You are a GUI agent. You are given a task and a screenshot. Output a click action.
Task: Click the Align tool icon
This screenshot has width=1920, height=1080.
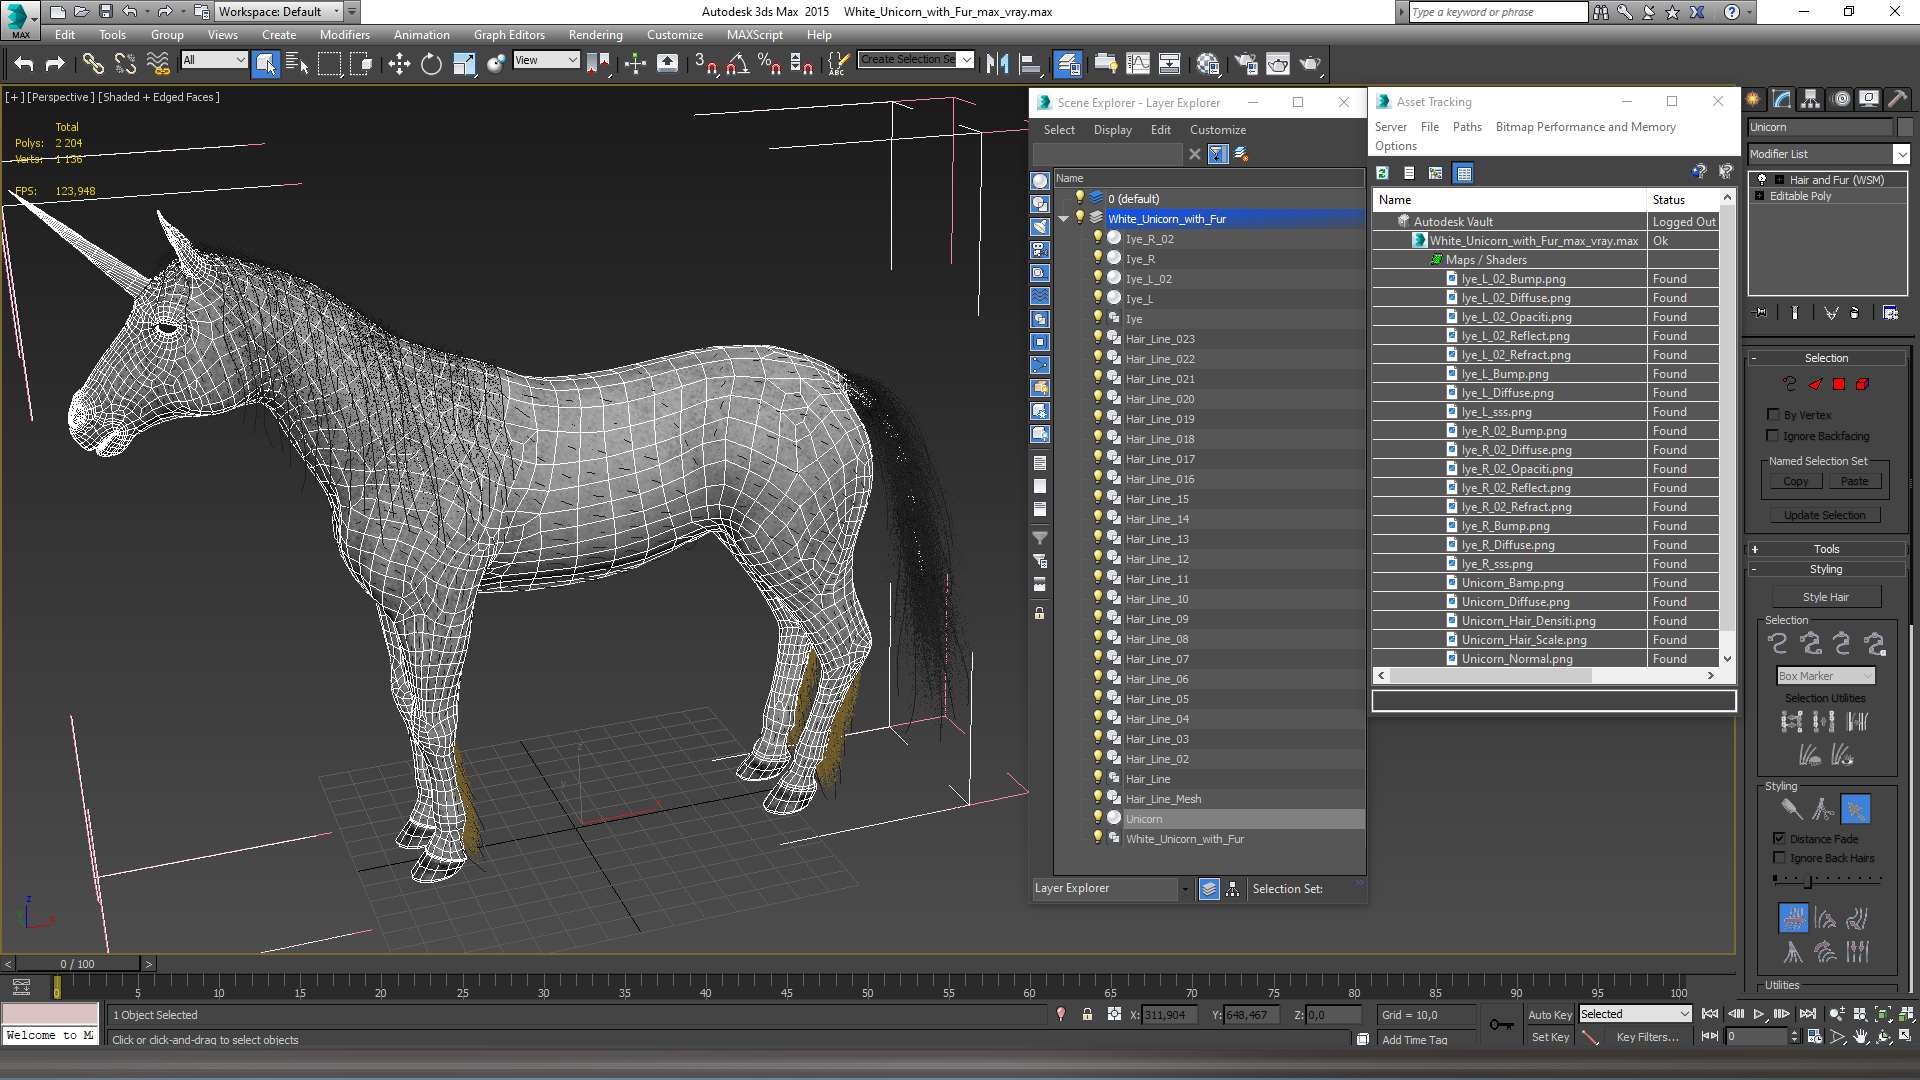tap(1030, 64)
